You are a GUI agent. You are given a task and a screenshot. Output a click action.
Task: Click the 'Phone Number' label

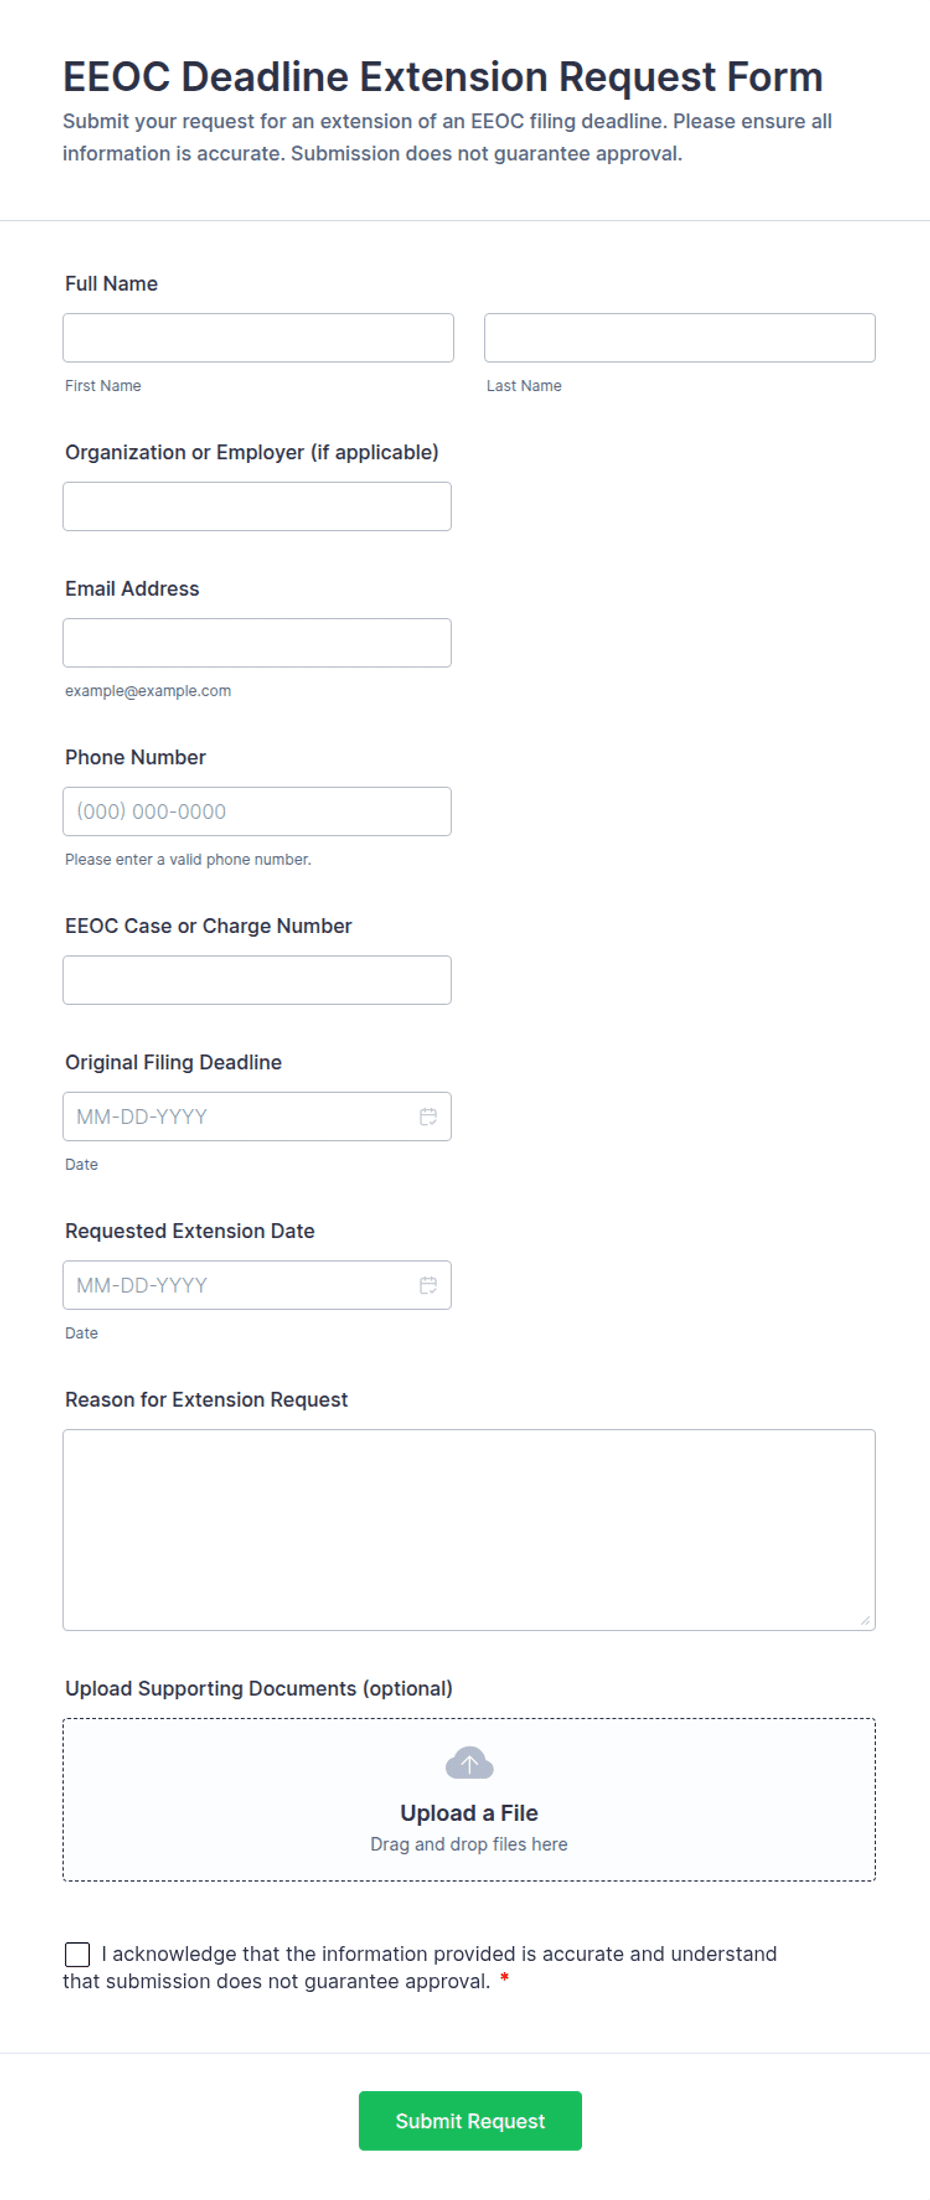click(135, 758)
